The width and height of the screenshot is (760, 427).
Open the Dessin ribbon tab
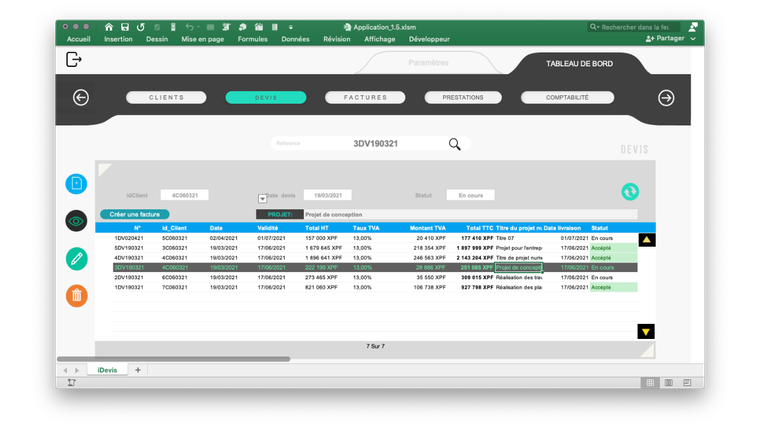(x=157, y=39)
